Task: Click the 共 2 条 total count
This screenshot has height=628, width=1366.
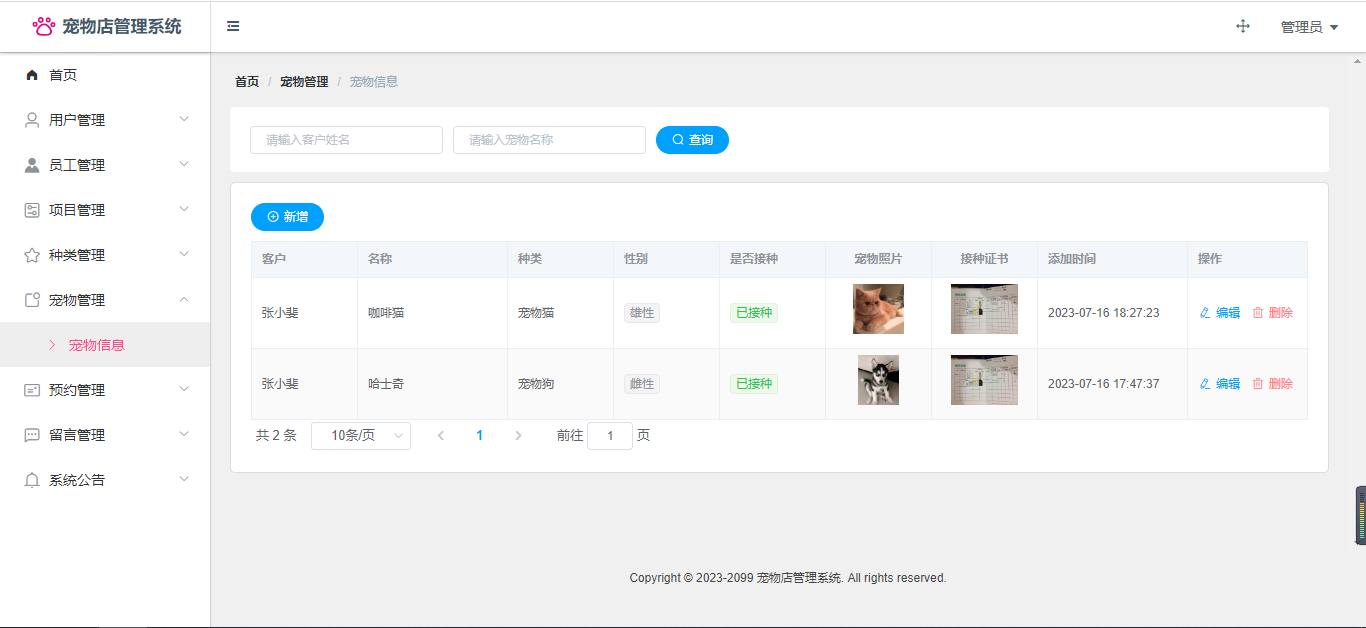Action: coord(276,436)
